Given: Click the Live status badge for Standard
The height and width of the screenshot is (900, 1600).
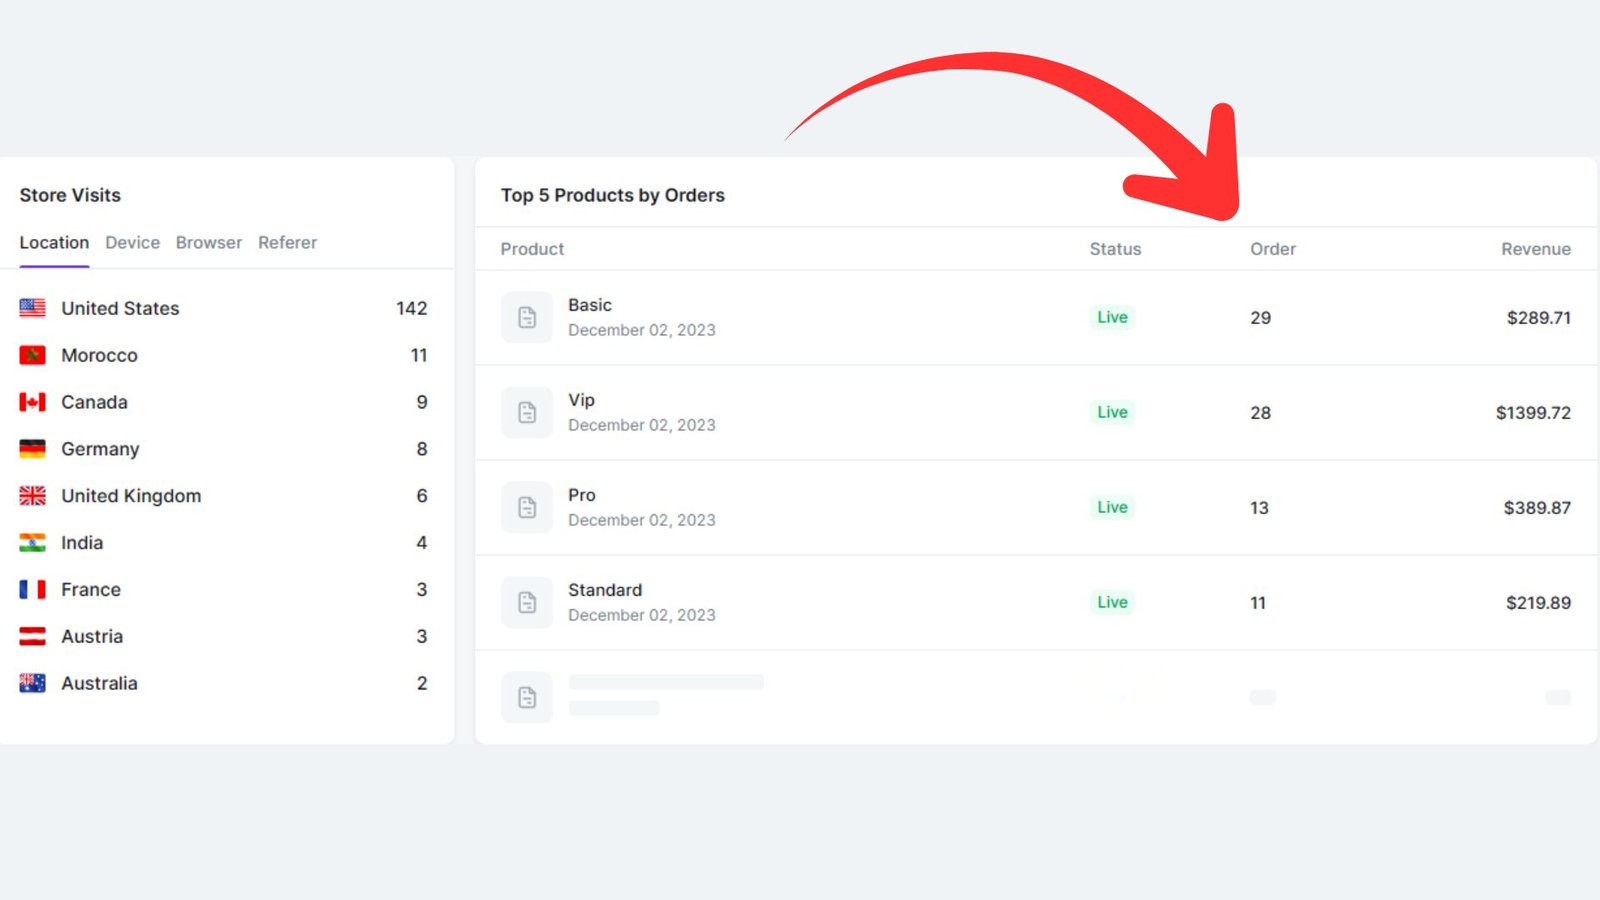Looking at the screenshot, I should [x=1112, y=603].
